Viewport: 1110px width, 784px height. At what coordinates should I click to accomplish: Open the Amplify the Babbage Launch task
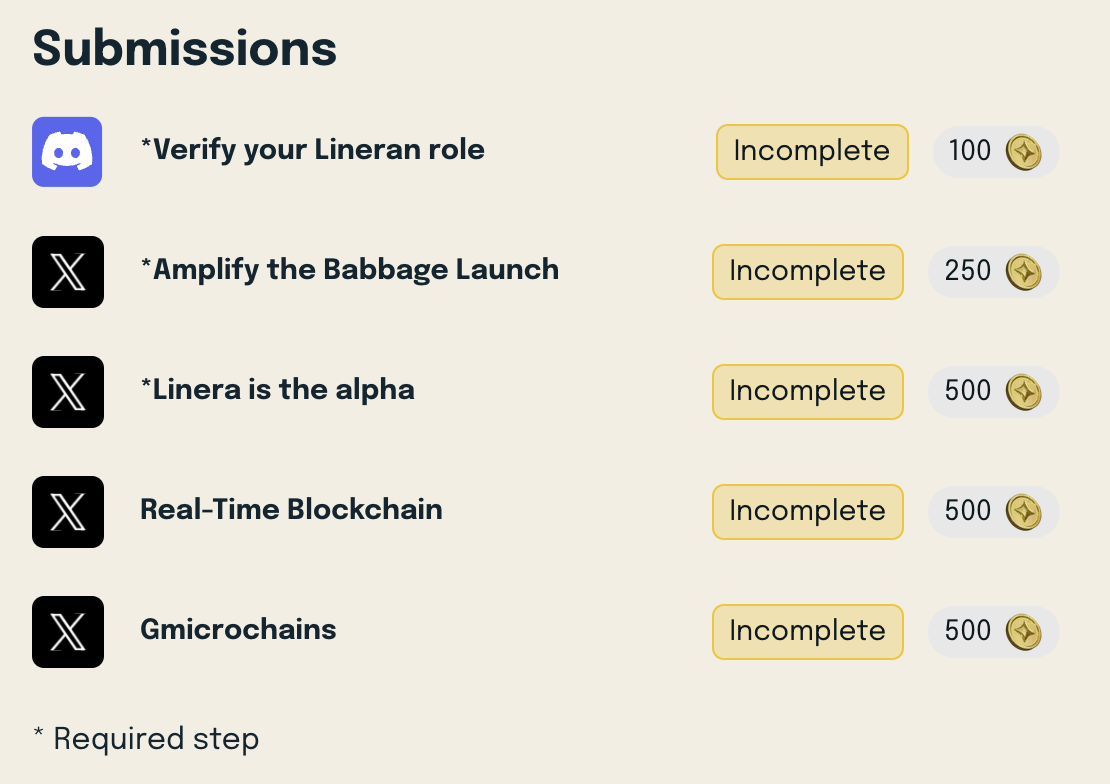(350, 270)
